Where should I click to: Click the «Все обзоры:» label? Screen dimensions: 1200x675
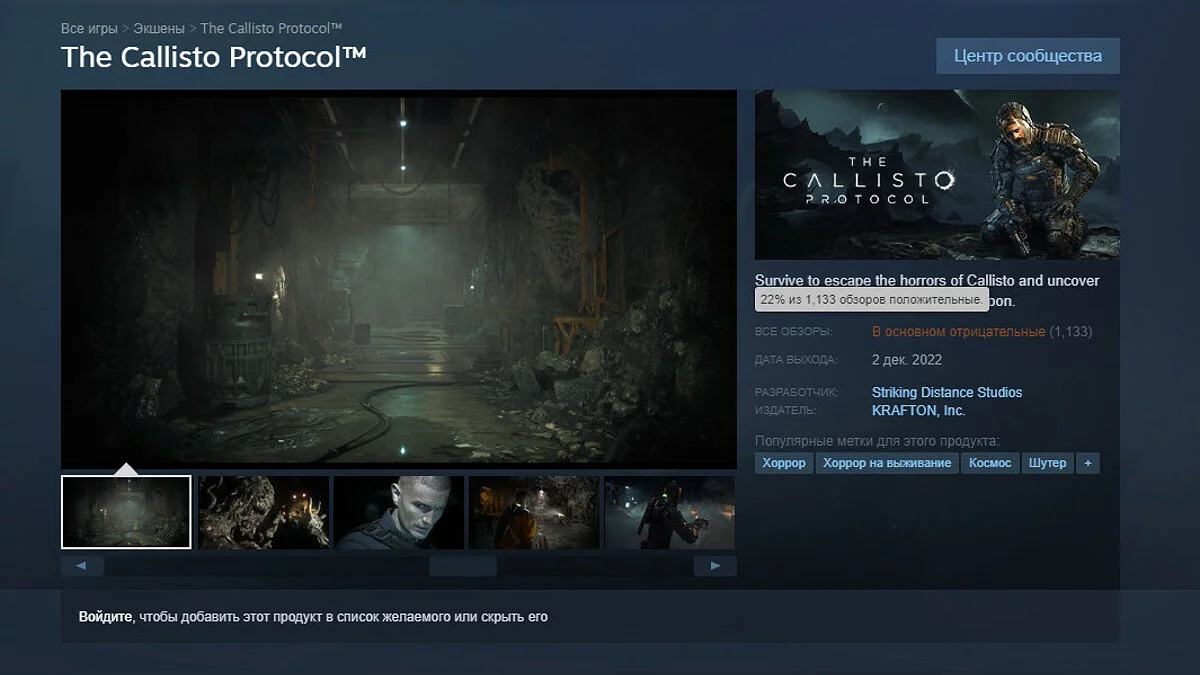(x=794, y=332)
